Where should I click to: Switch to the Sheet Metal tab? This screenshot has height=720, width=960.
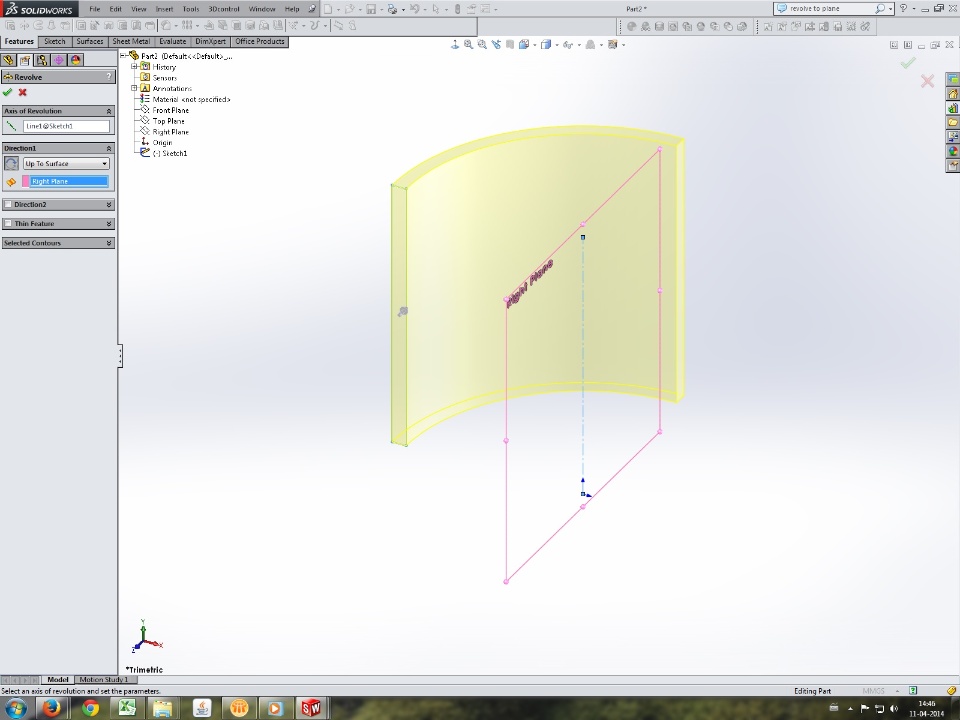131,42
